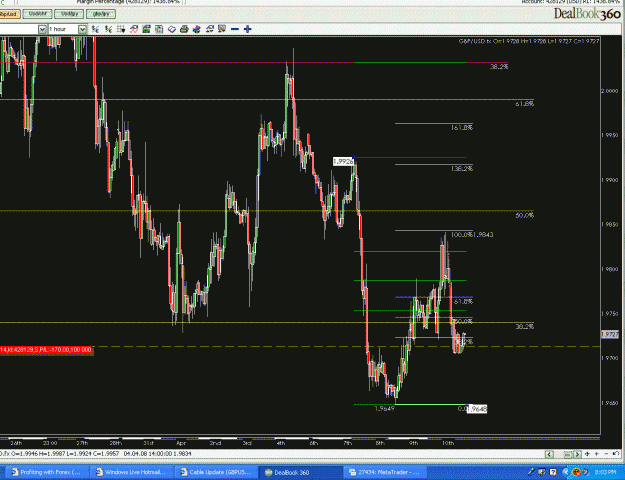Screen dimensions: 625x480
Task: Click the 1.9649 low price text
Action: [384, 409]
